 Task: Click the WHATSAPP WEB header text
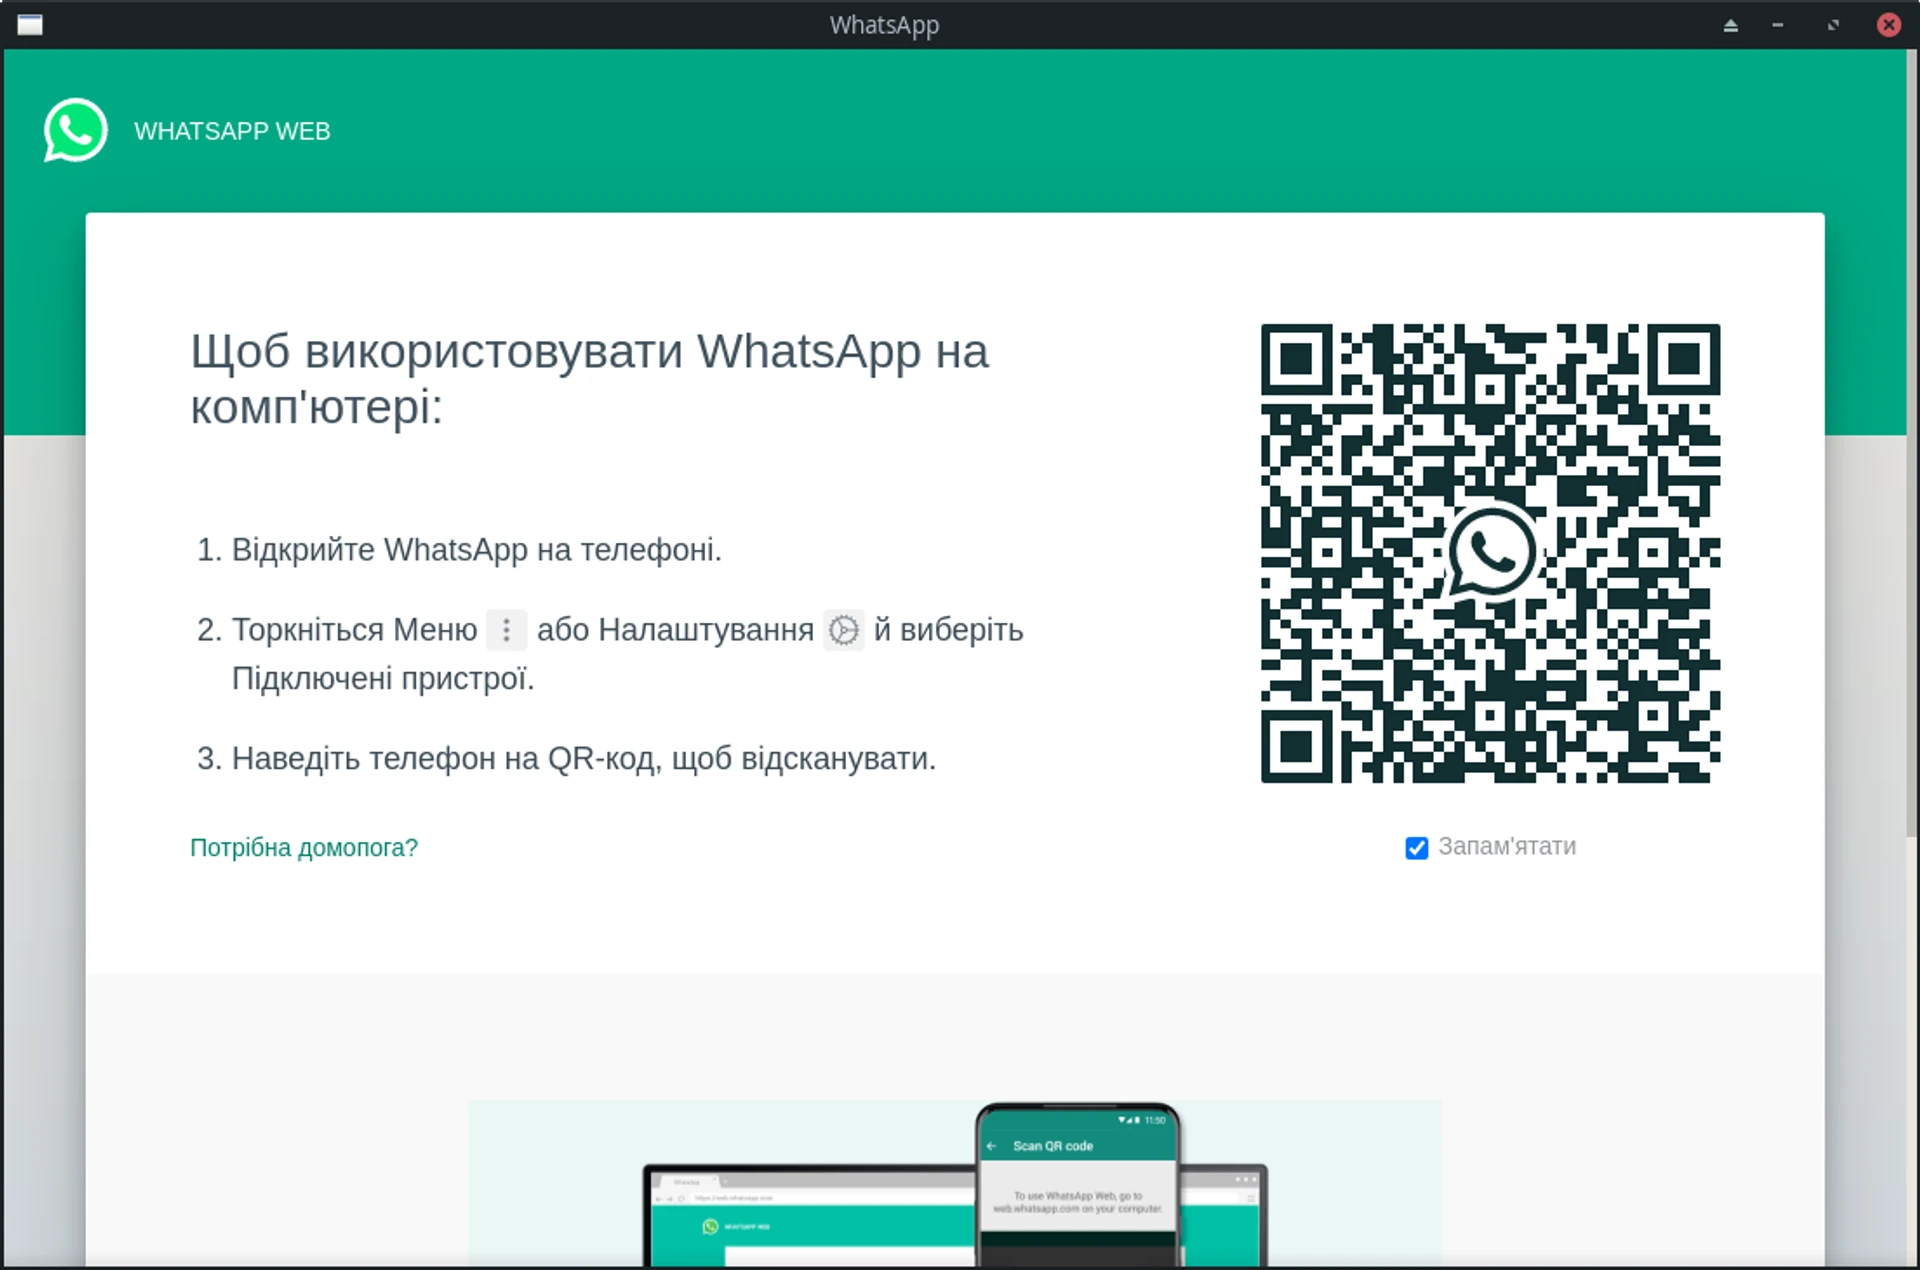pos(232,131)
